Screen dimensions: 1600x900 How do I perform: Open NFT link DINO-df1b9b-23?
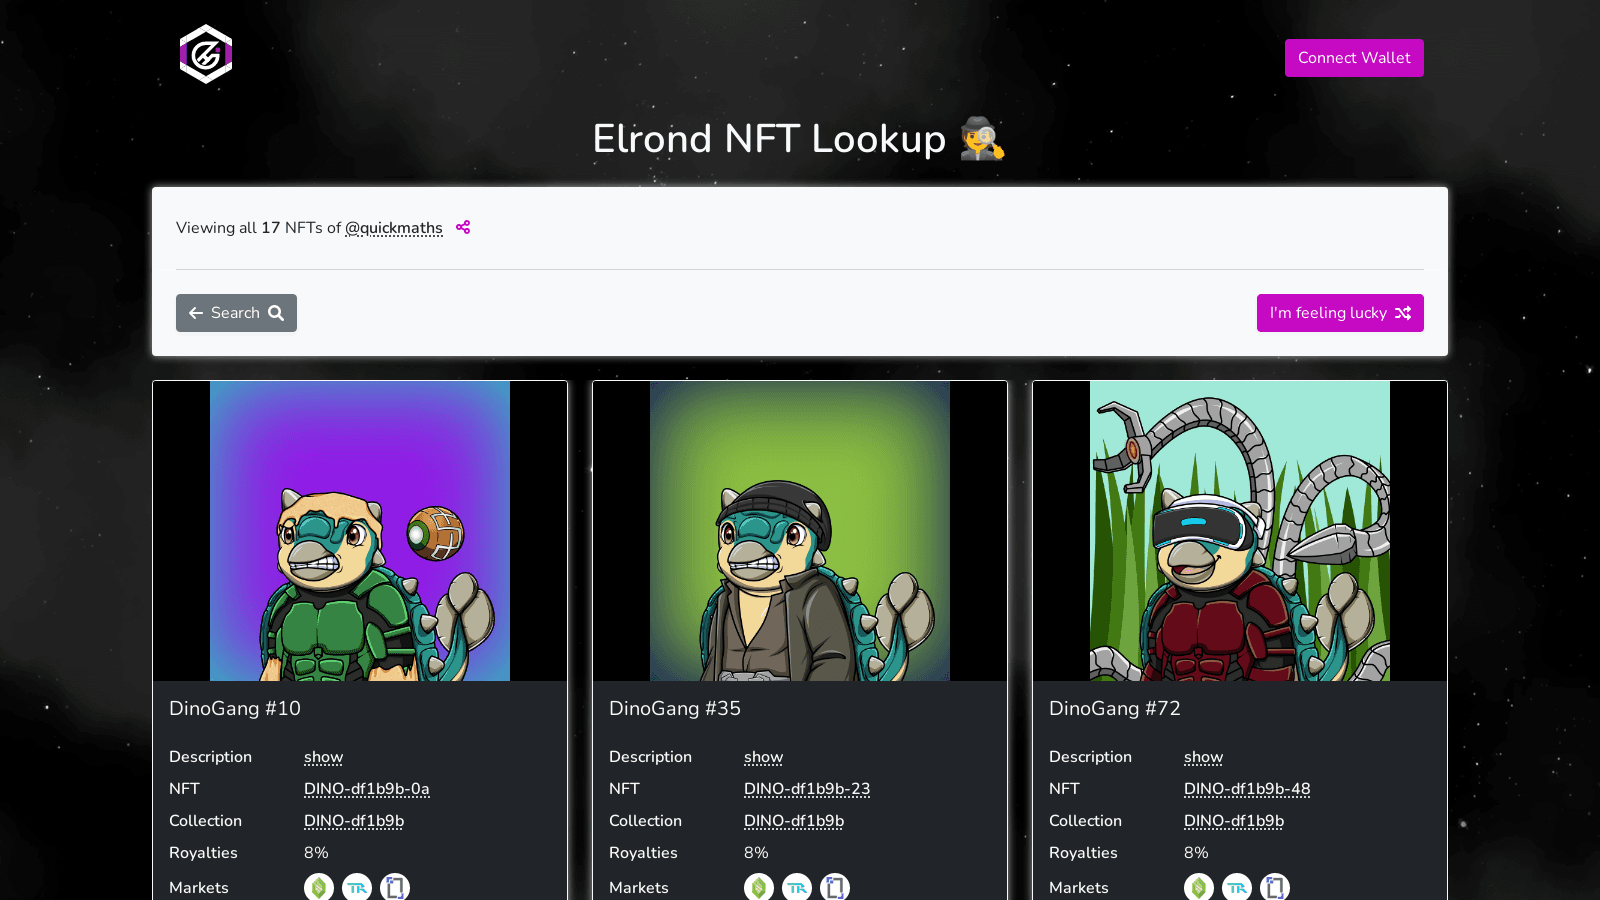click(807, 789)
